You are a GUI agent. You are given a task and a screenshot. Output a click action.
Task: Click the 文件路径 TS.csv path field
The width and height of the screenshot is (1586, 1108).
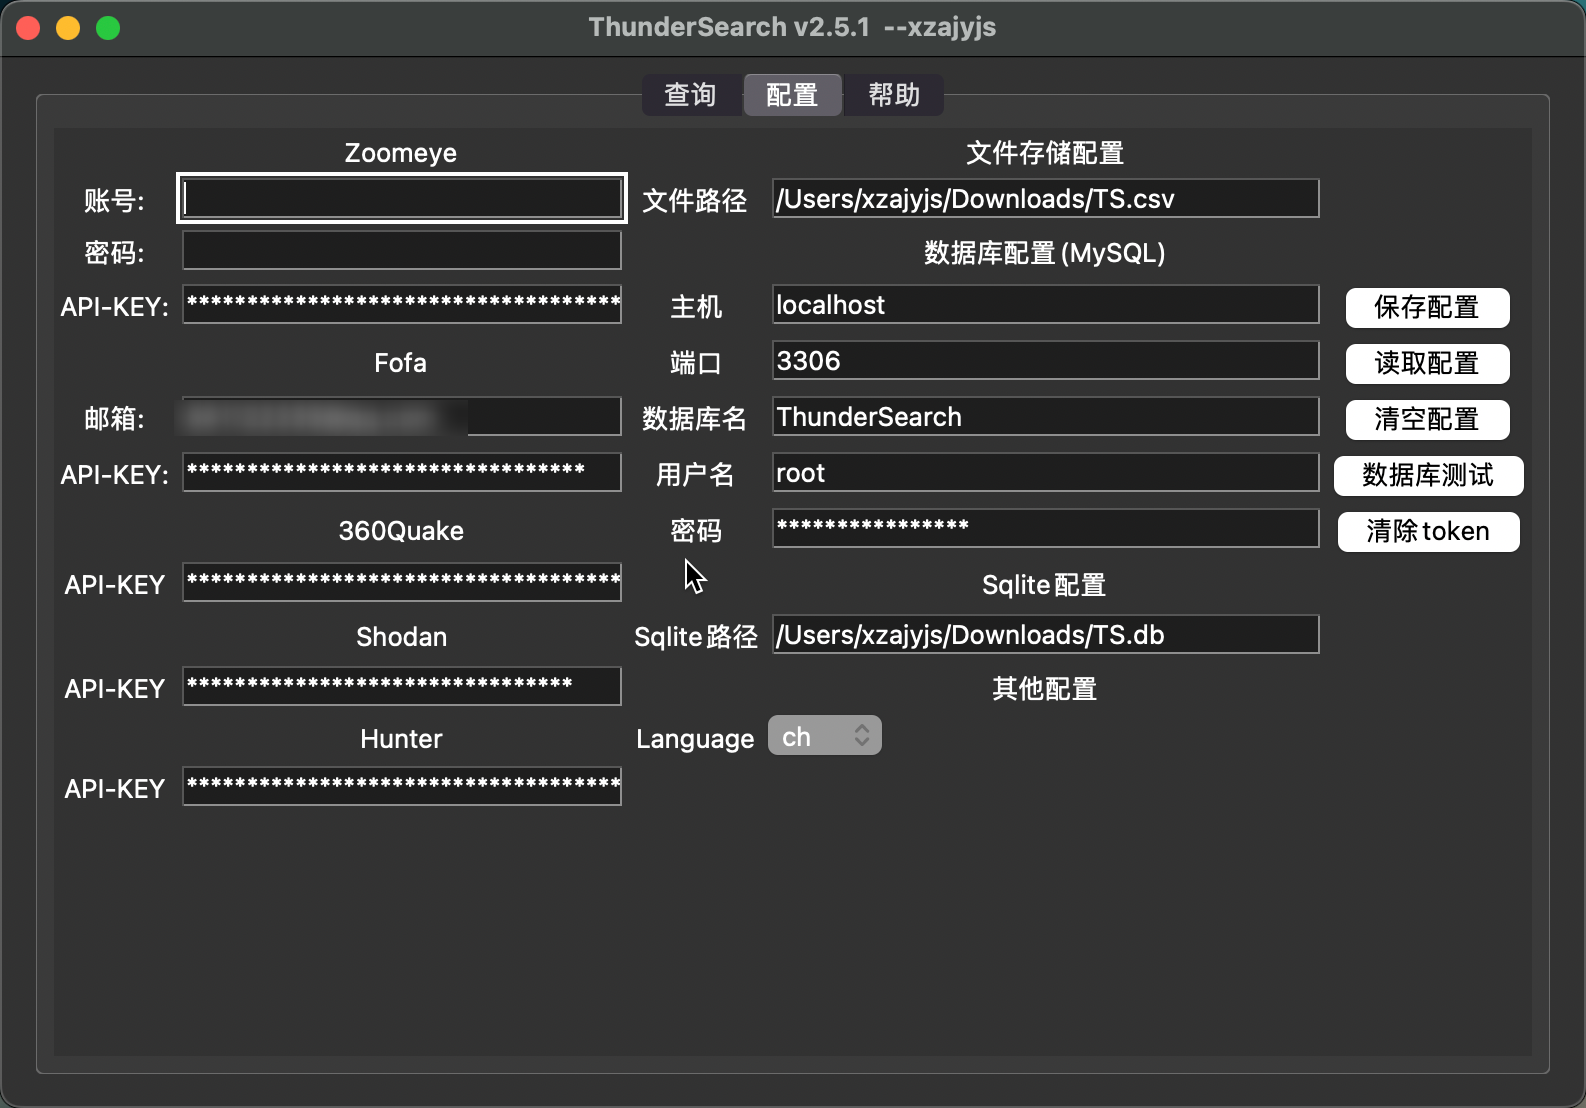(1046, 198)
